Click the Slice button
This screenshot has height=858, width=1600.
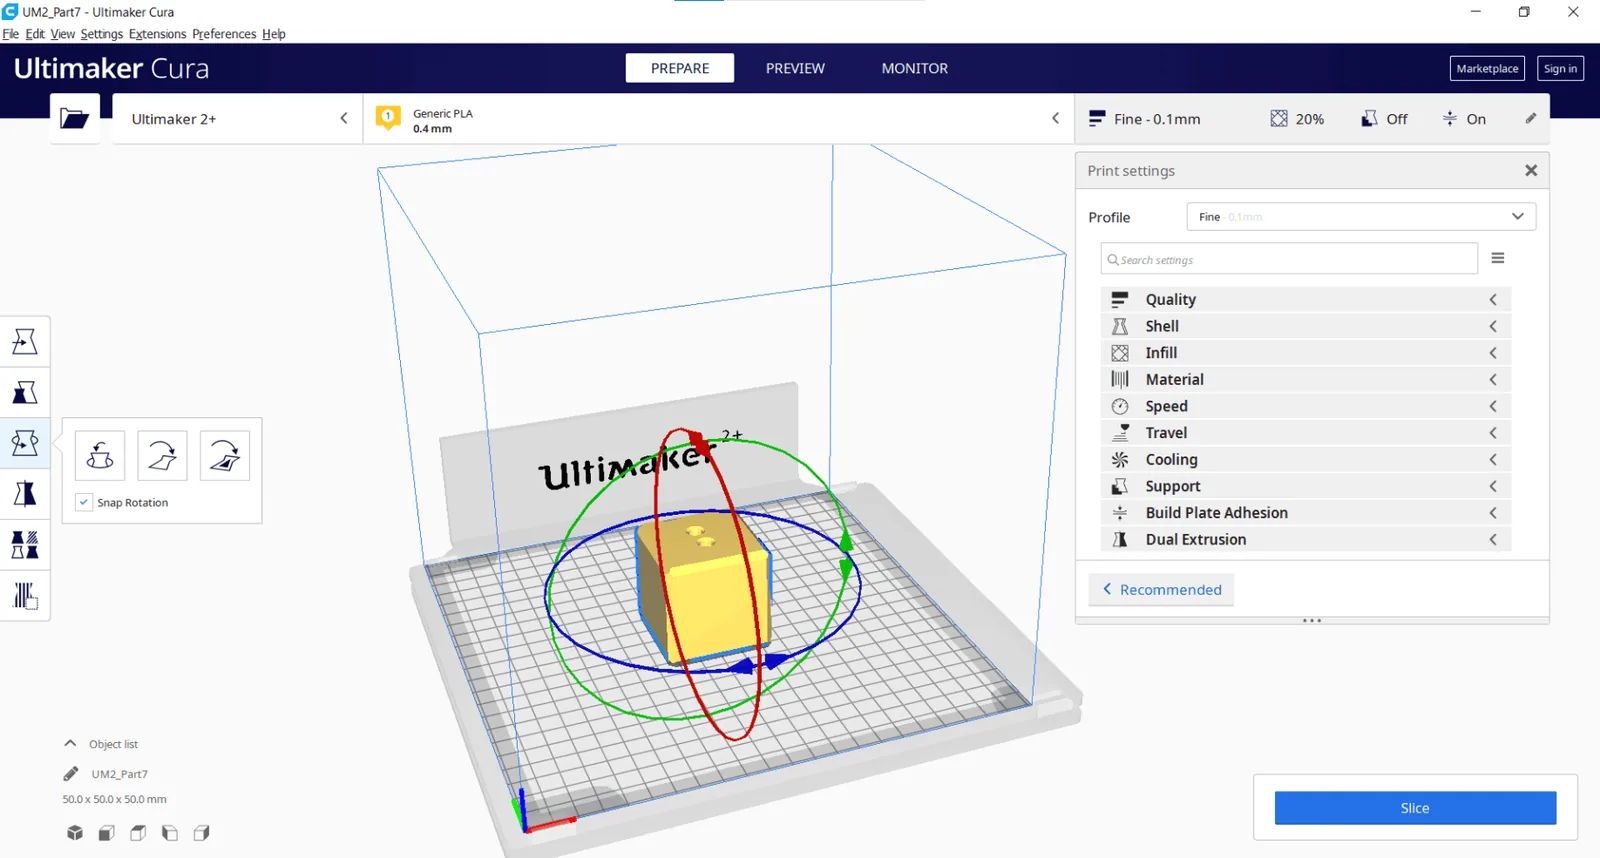(1415, 808)
